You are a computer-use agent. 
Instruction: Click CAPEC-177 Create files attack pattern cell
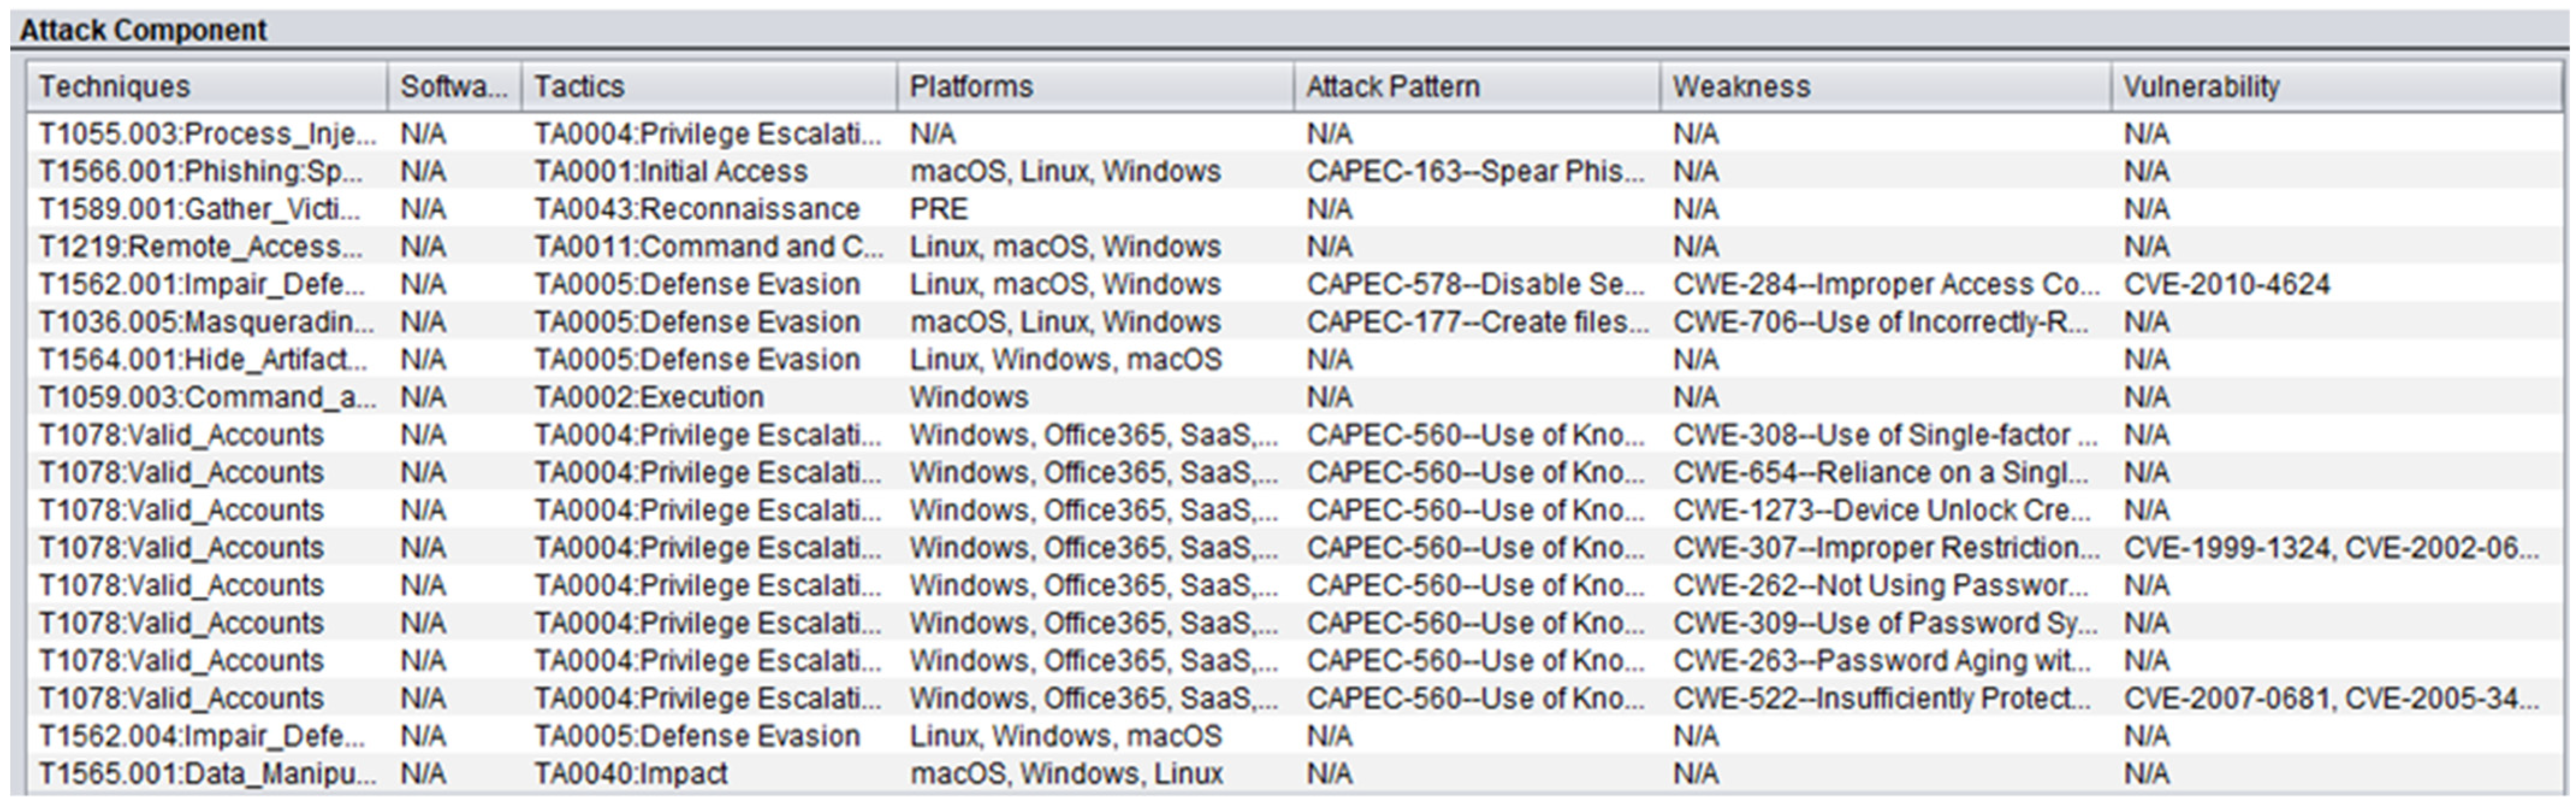tap(1476, 322)
